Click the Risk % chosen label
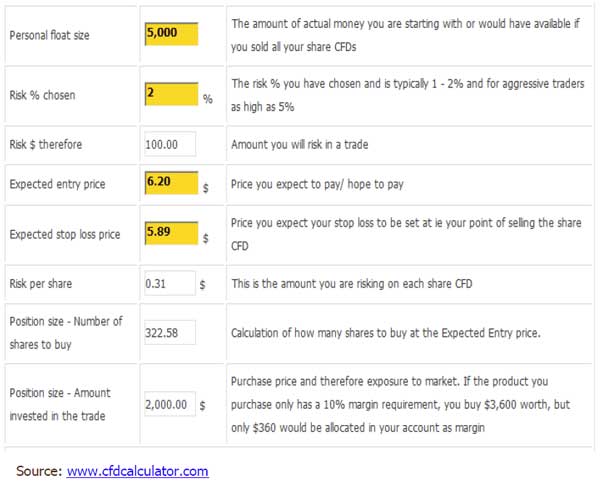600x482 pixels. click(x=42, y=95)
